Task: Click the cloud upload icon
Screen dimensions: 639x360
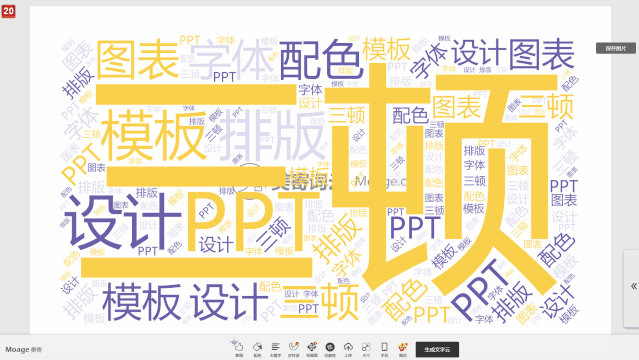Action: coord(348,347)
